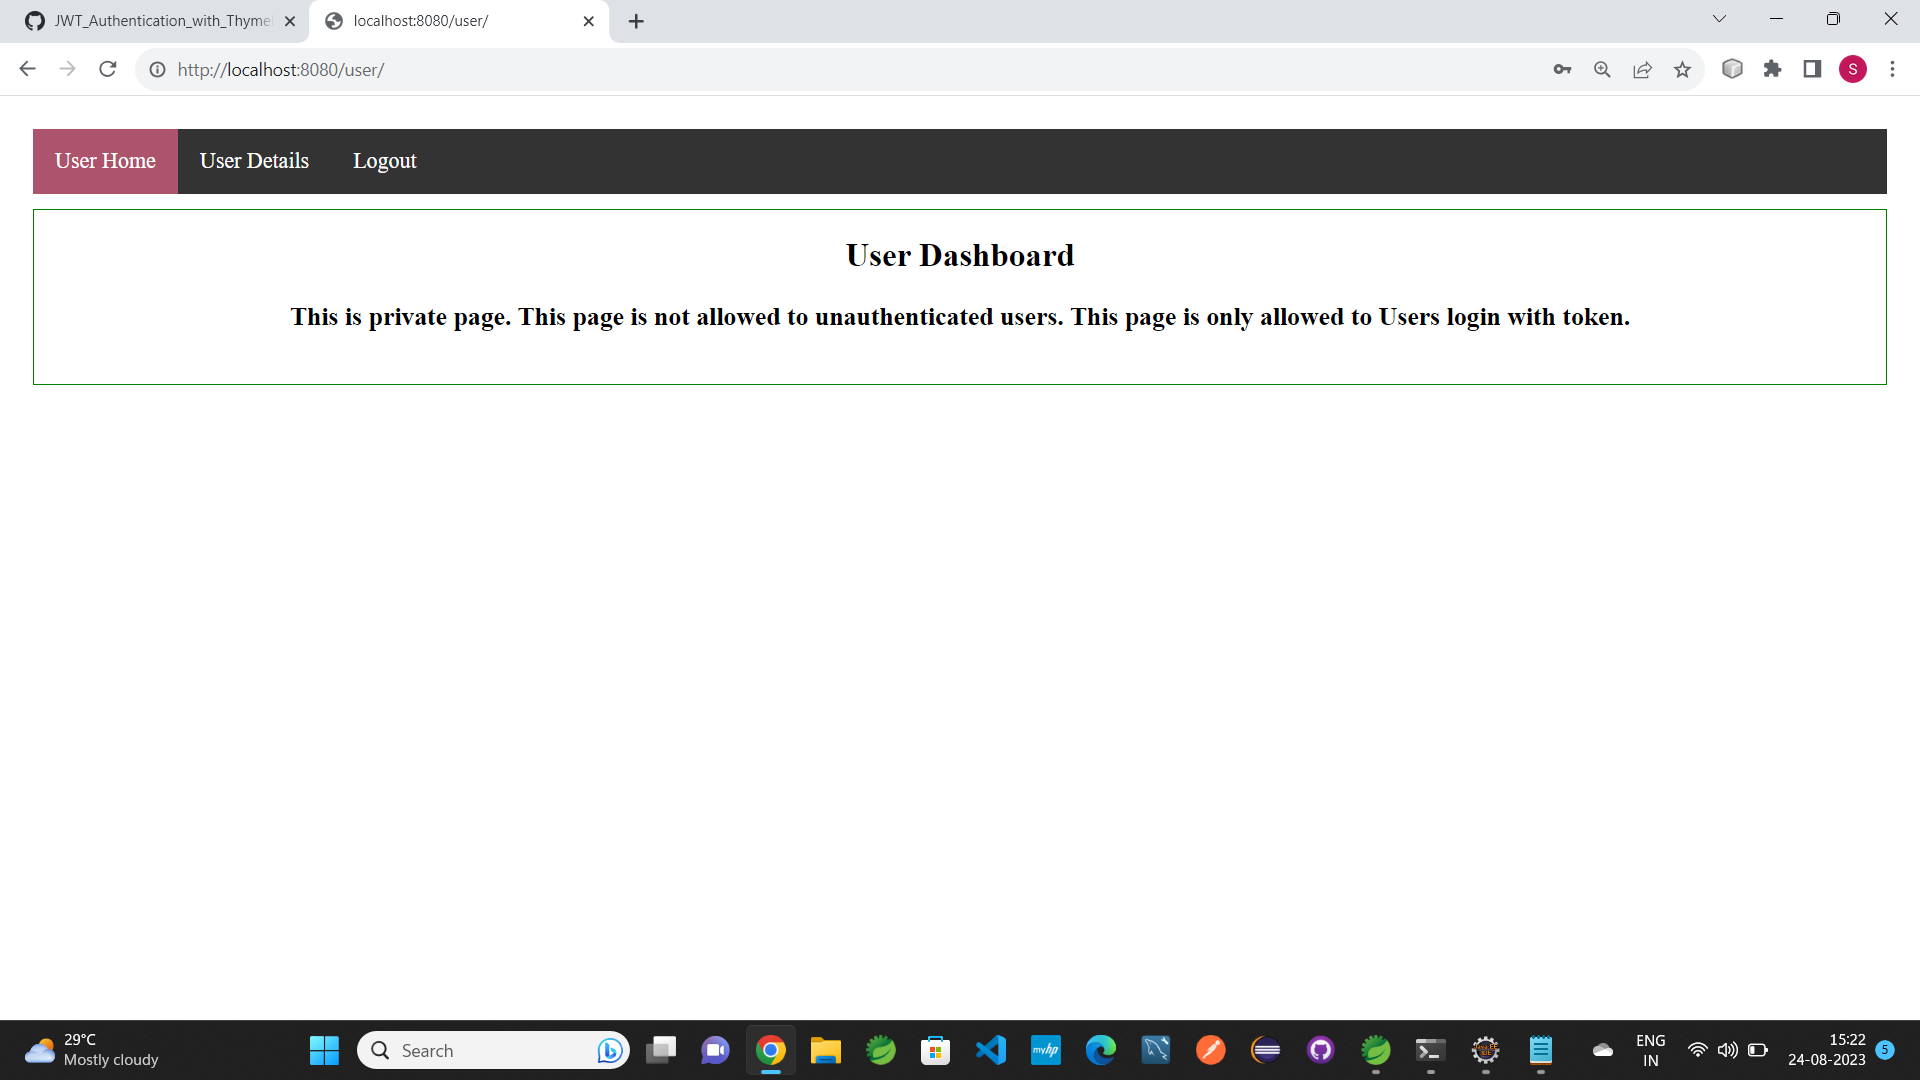The width and height of the screenshot is (1920, 1080).
Task: Click the zoom magnifier icon in address bar
Action: tap(1602, 69)
